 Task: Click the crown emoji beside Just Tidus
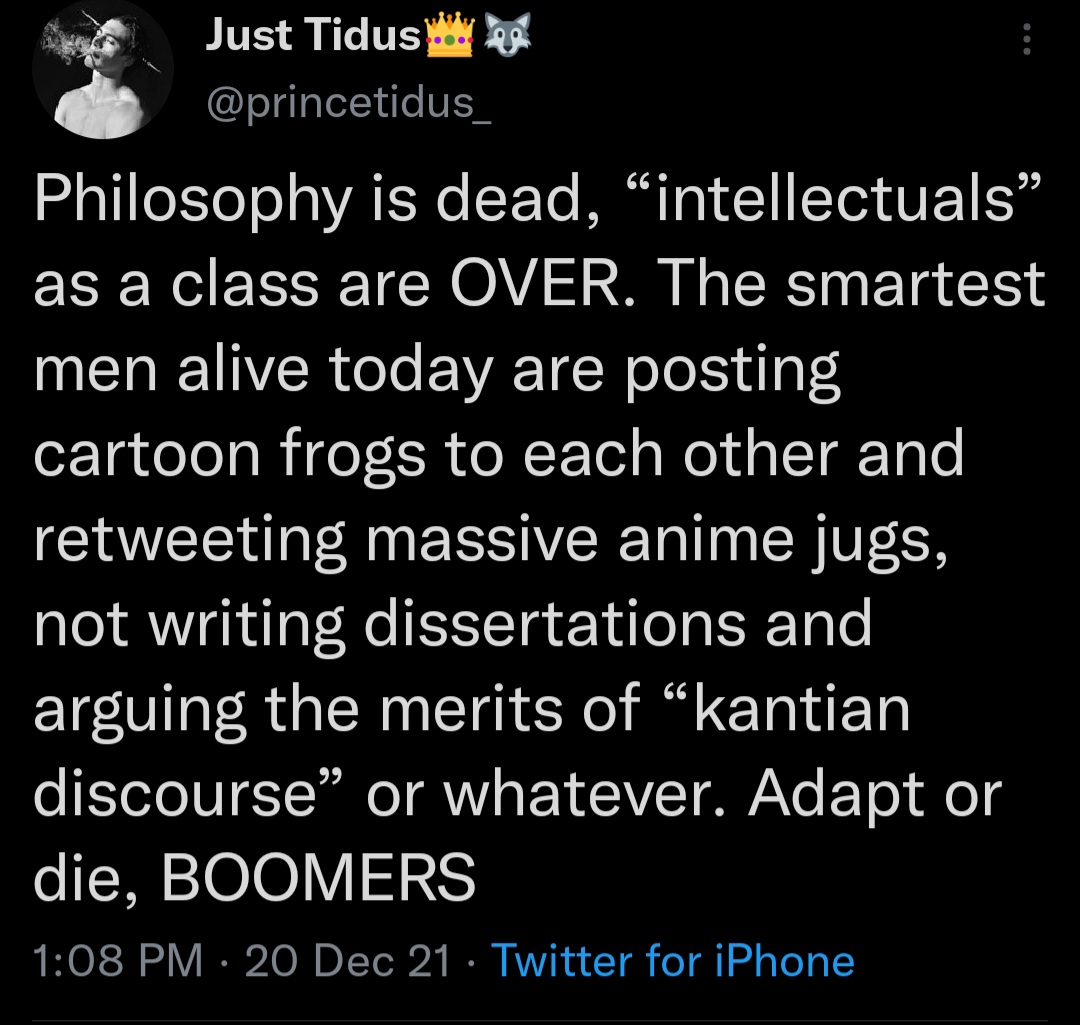pyautogui.click(x=450, y=36)
